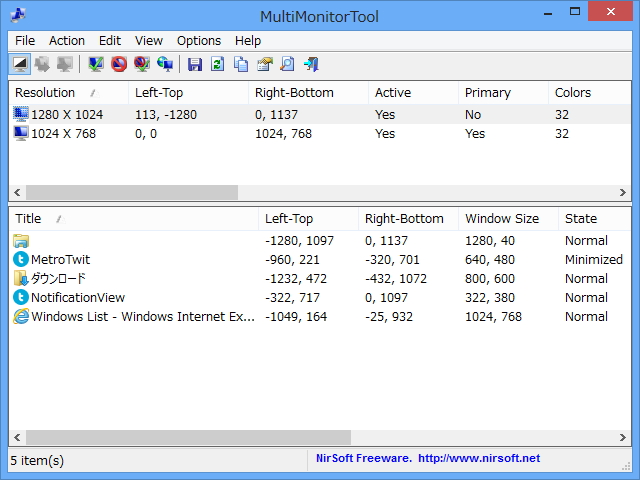Sort by the windows pane Left-Top header
Screen dimensions: 640x480
[x=308, y=219]
